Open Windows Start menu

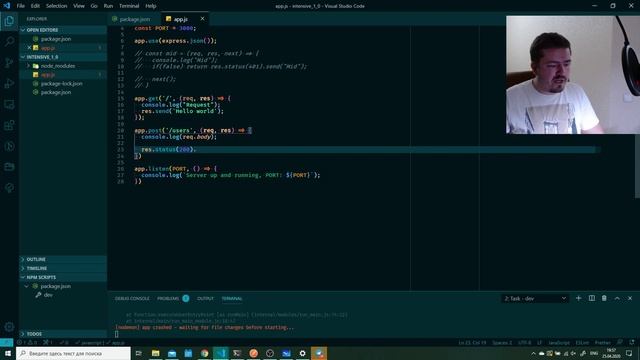8,353
